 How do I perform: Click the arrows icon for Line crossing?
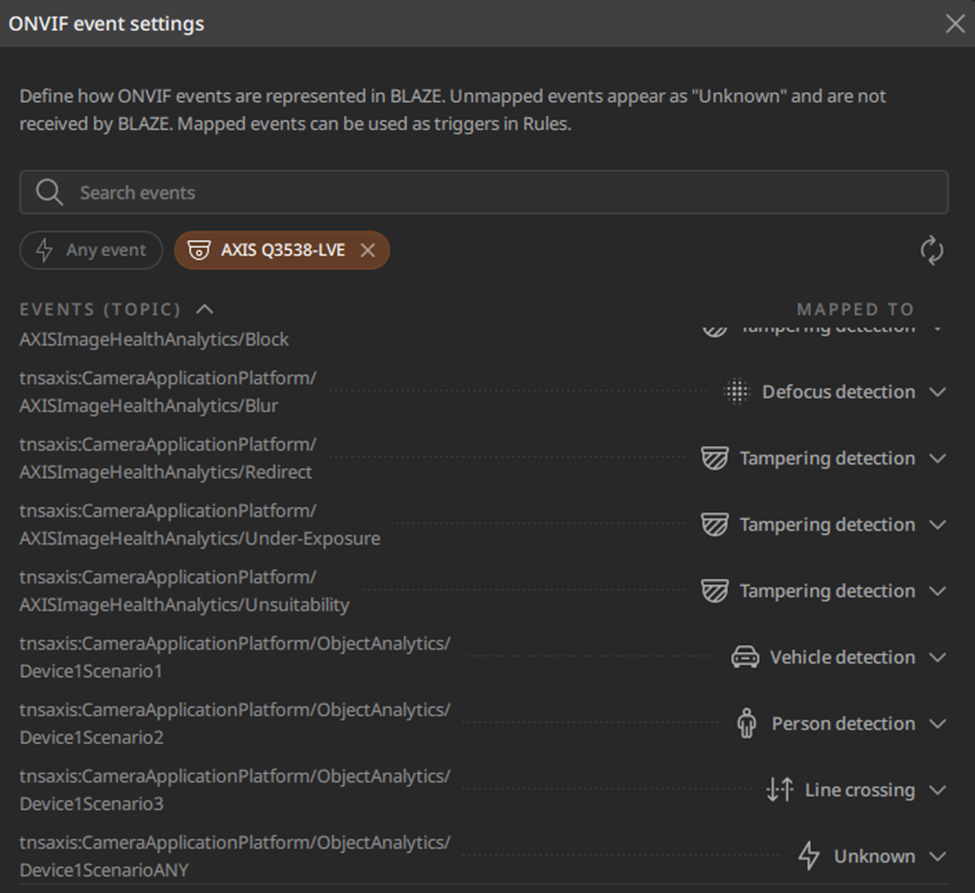(780, 790)
